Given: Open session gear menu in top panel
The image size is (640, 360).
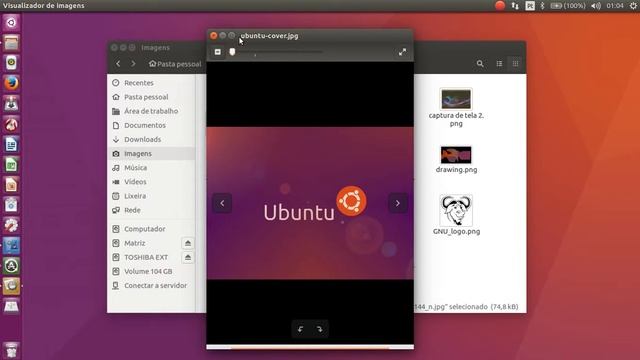Looking at the screenshot, I should [x=633, y=5].
